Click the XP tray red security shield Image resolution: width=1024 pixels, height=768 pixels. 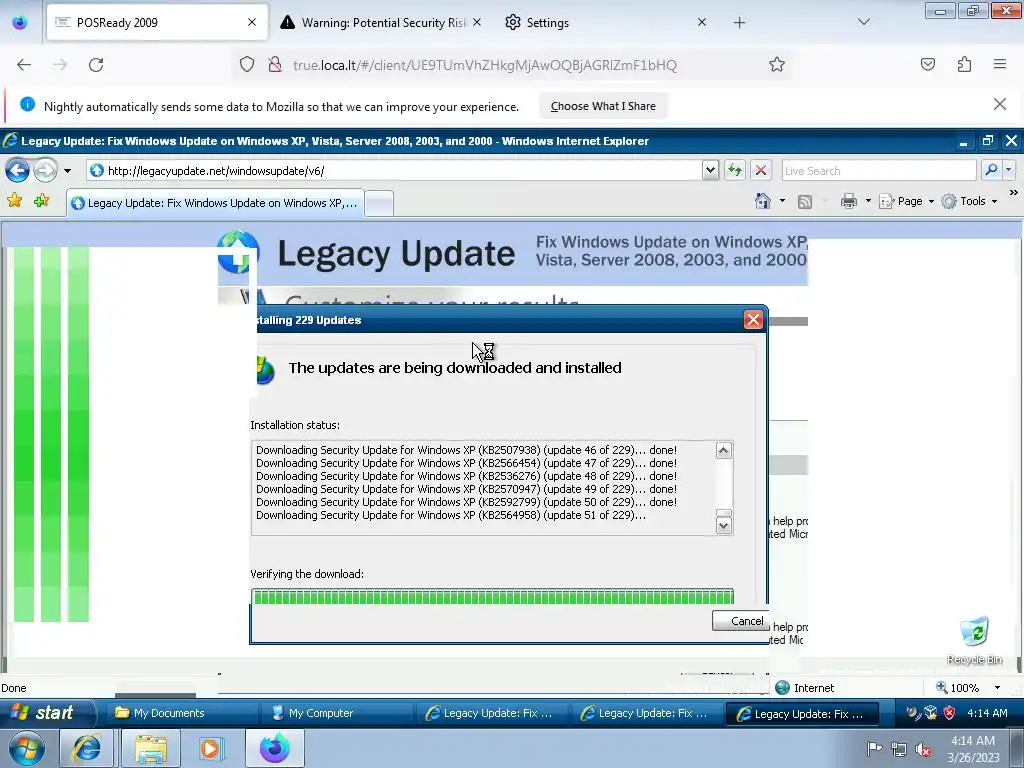[949, 713]
